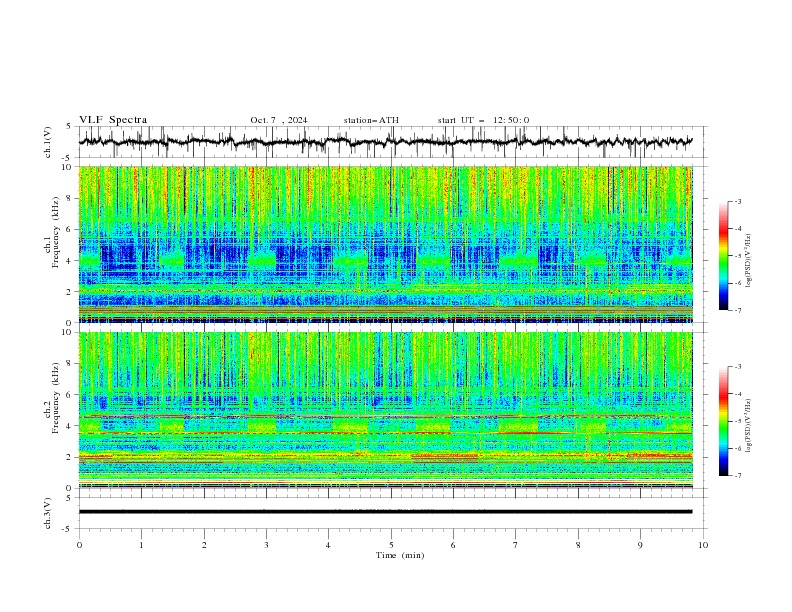Click the ch.2 colorbar "-5" tick value
Screen dimensions: 792x612
(738, 421)
